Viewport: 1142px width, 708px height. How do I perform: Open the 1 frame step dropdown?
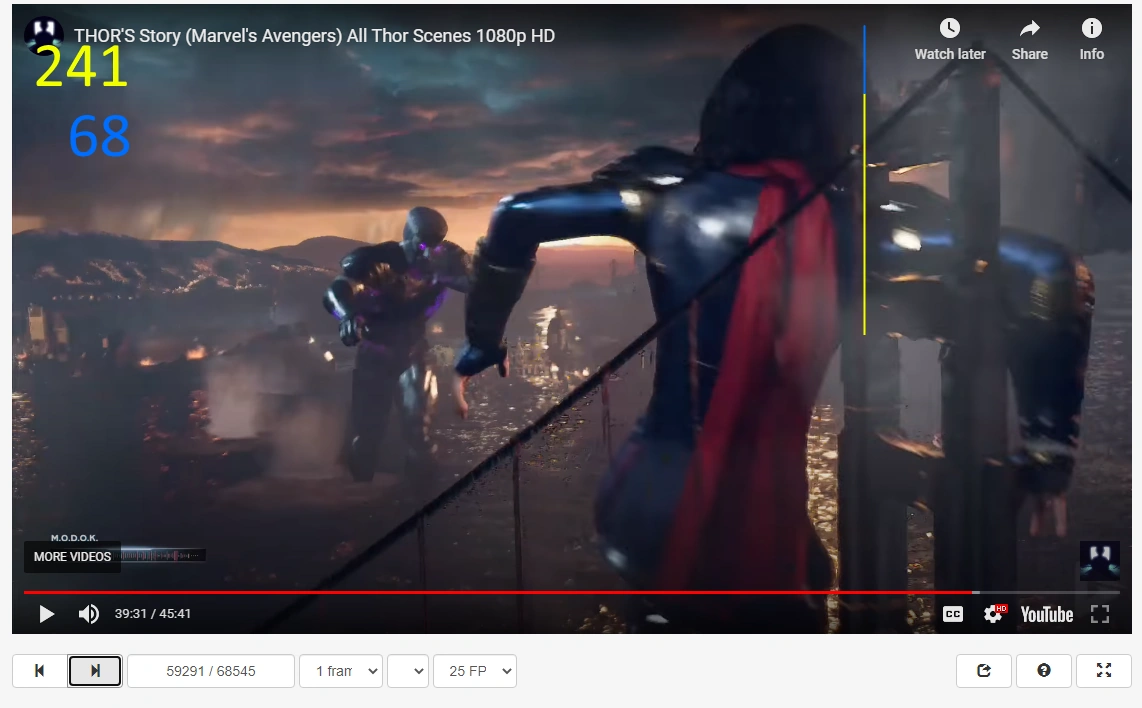coord(341,671)
